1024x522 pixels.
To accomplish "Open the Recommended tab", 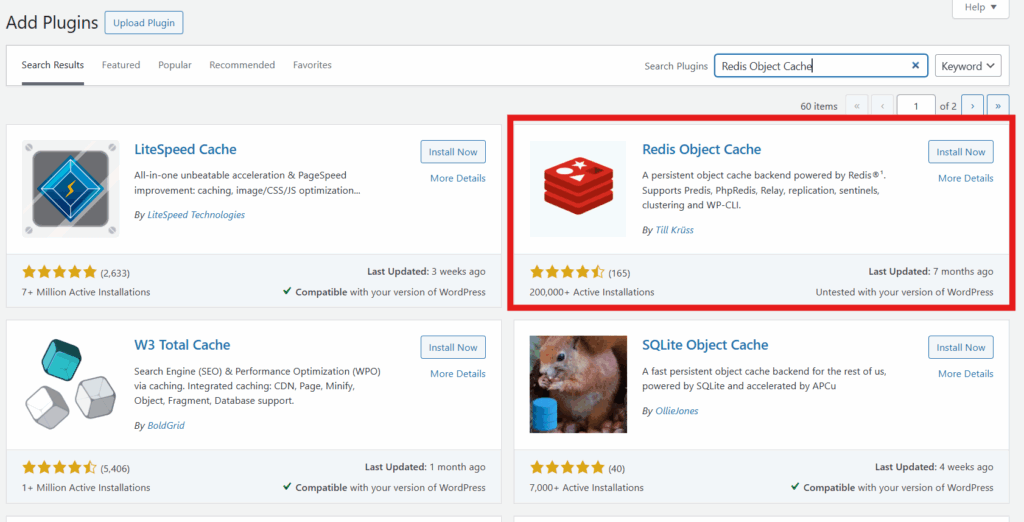I will click(x=242, y=65).
